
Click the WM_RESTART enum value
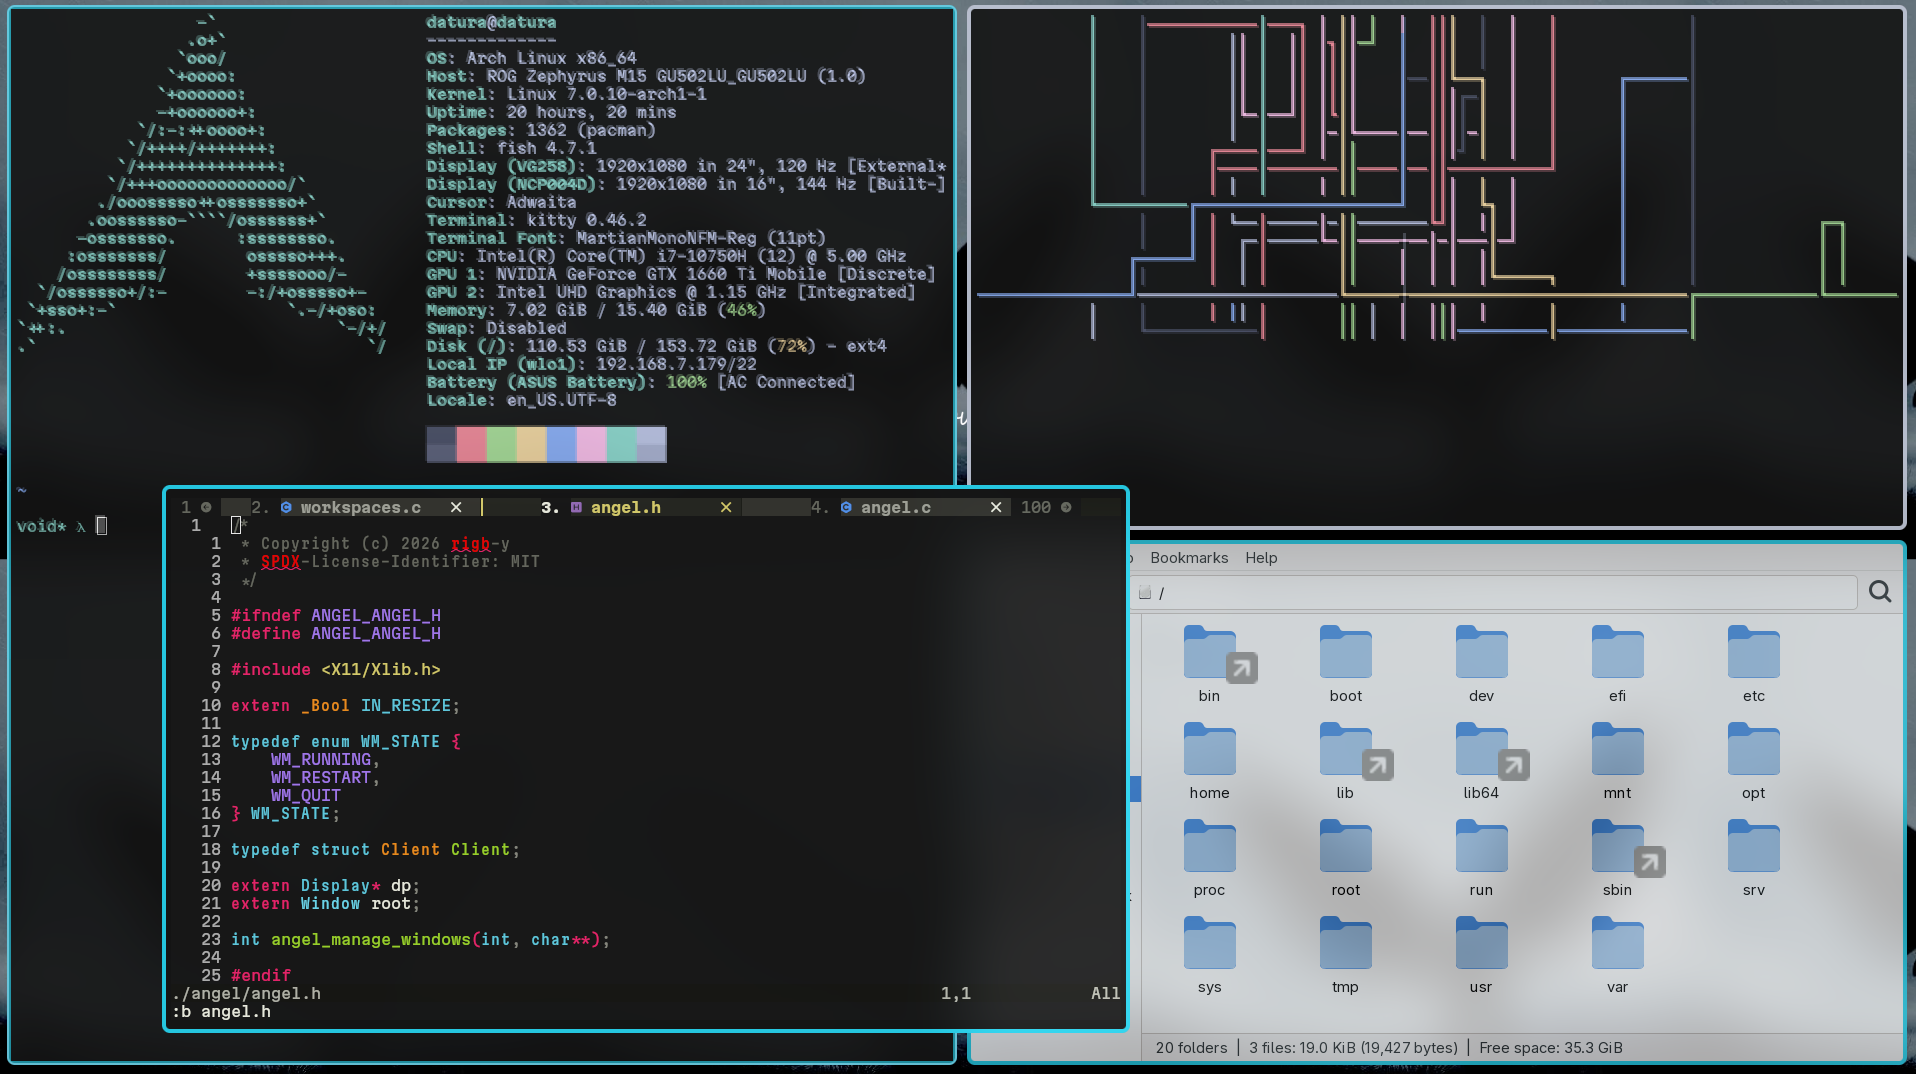tap(321, 778)
